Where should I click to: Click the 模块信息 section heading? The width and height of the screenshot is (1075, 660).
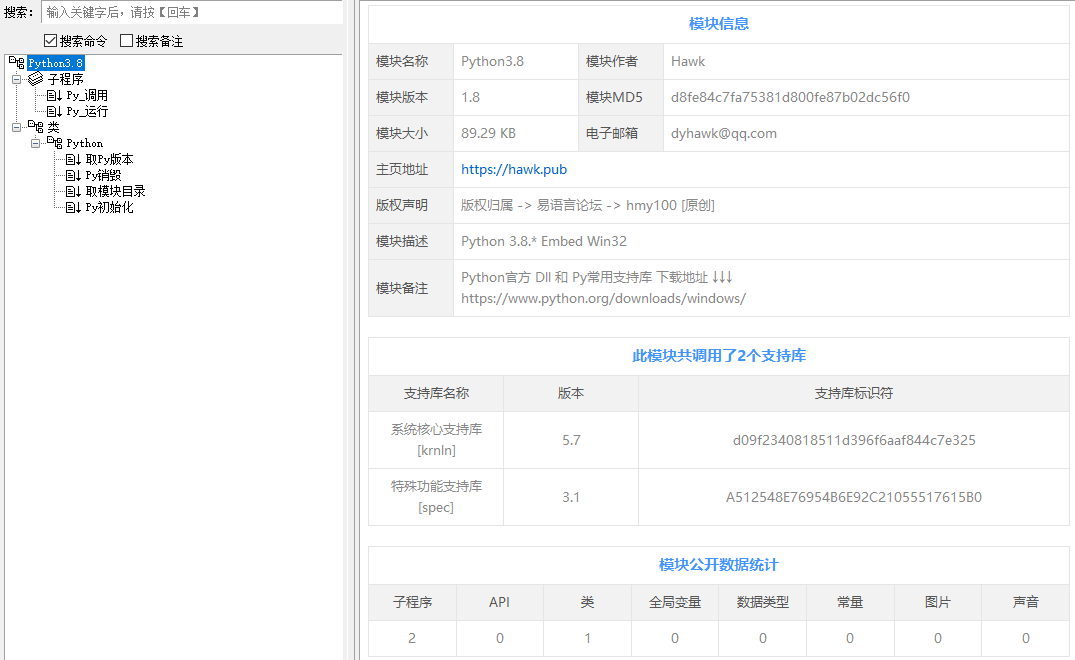click(x=718, y=23)
